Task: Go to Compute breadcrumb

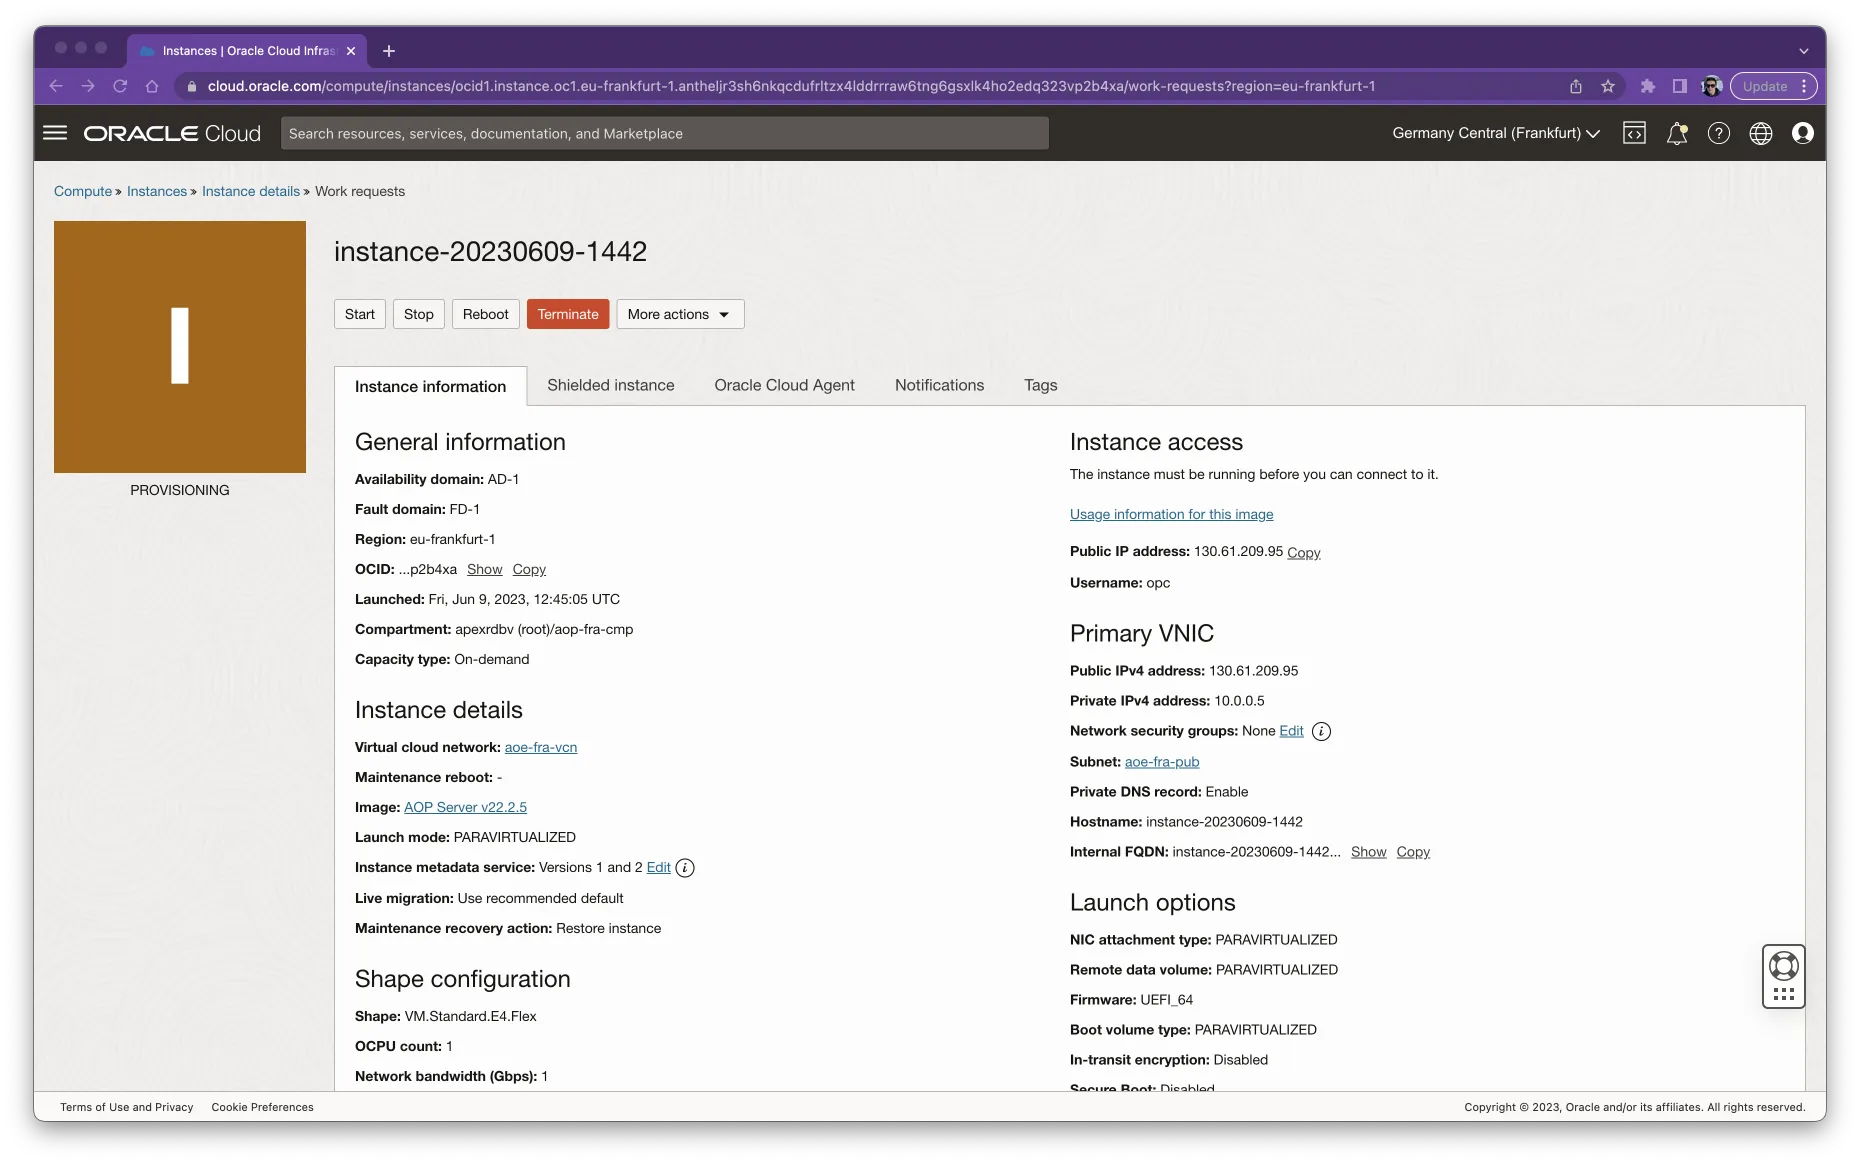Action: (83, 191)
